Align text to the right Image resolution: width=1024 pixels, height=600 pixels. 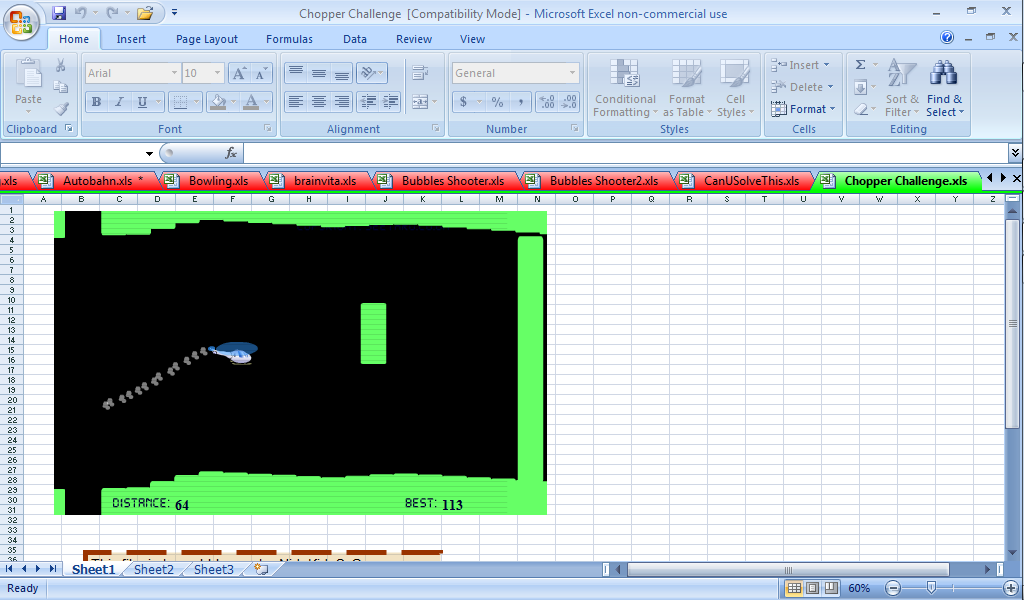pyautogui.click(x=342, y=102)
